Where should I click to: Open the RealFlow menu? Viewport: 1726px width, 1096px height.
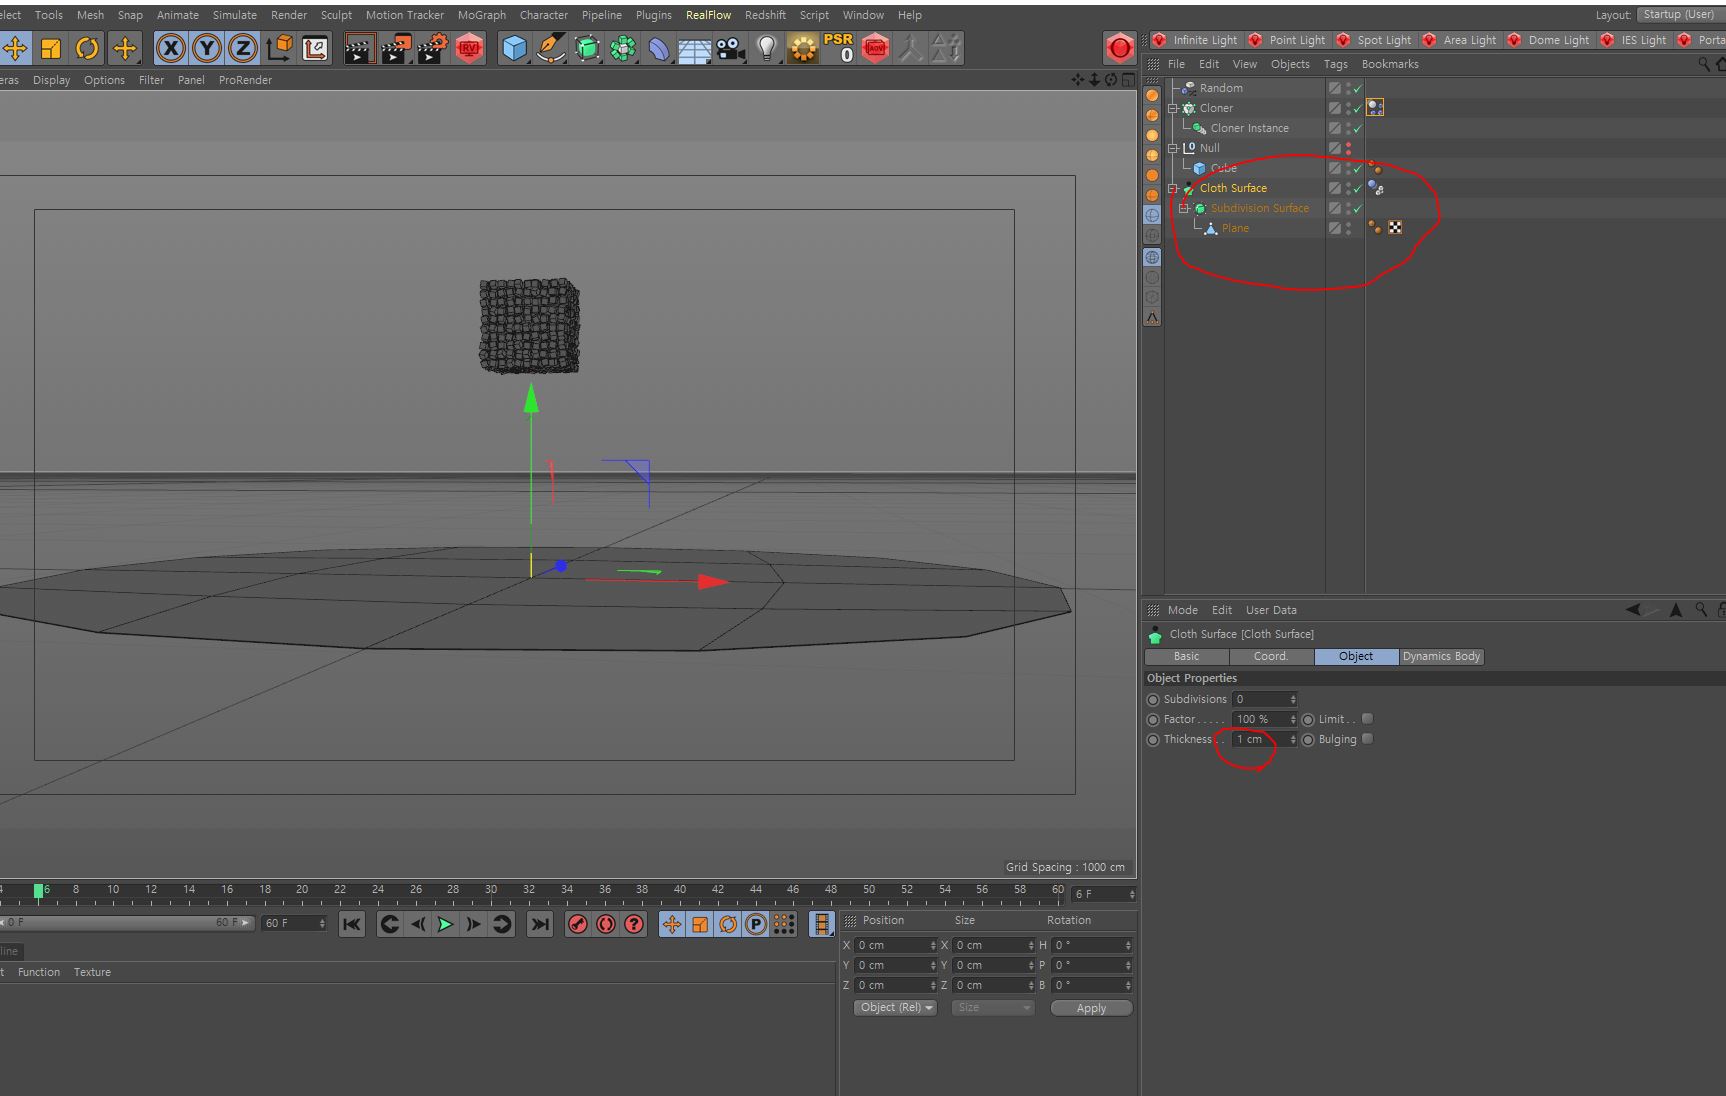(708, 15)
